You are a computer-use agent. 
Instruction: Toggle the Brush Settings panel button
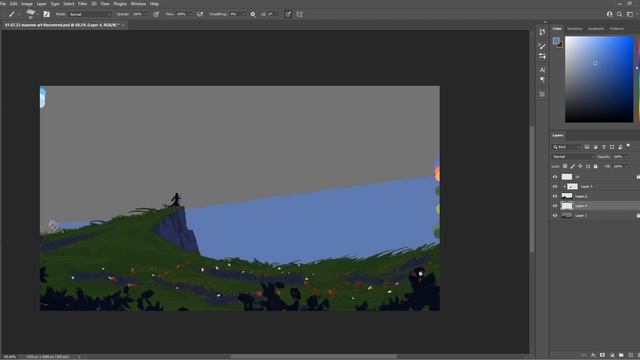point(47,14)
